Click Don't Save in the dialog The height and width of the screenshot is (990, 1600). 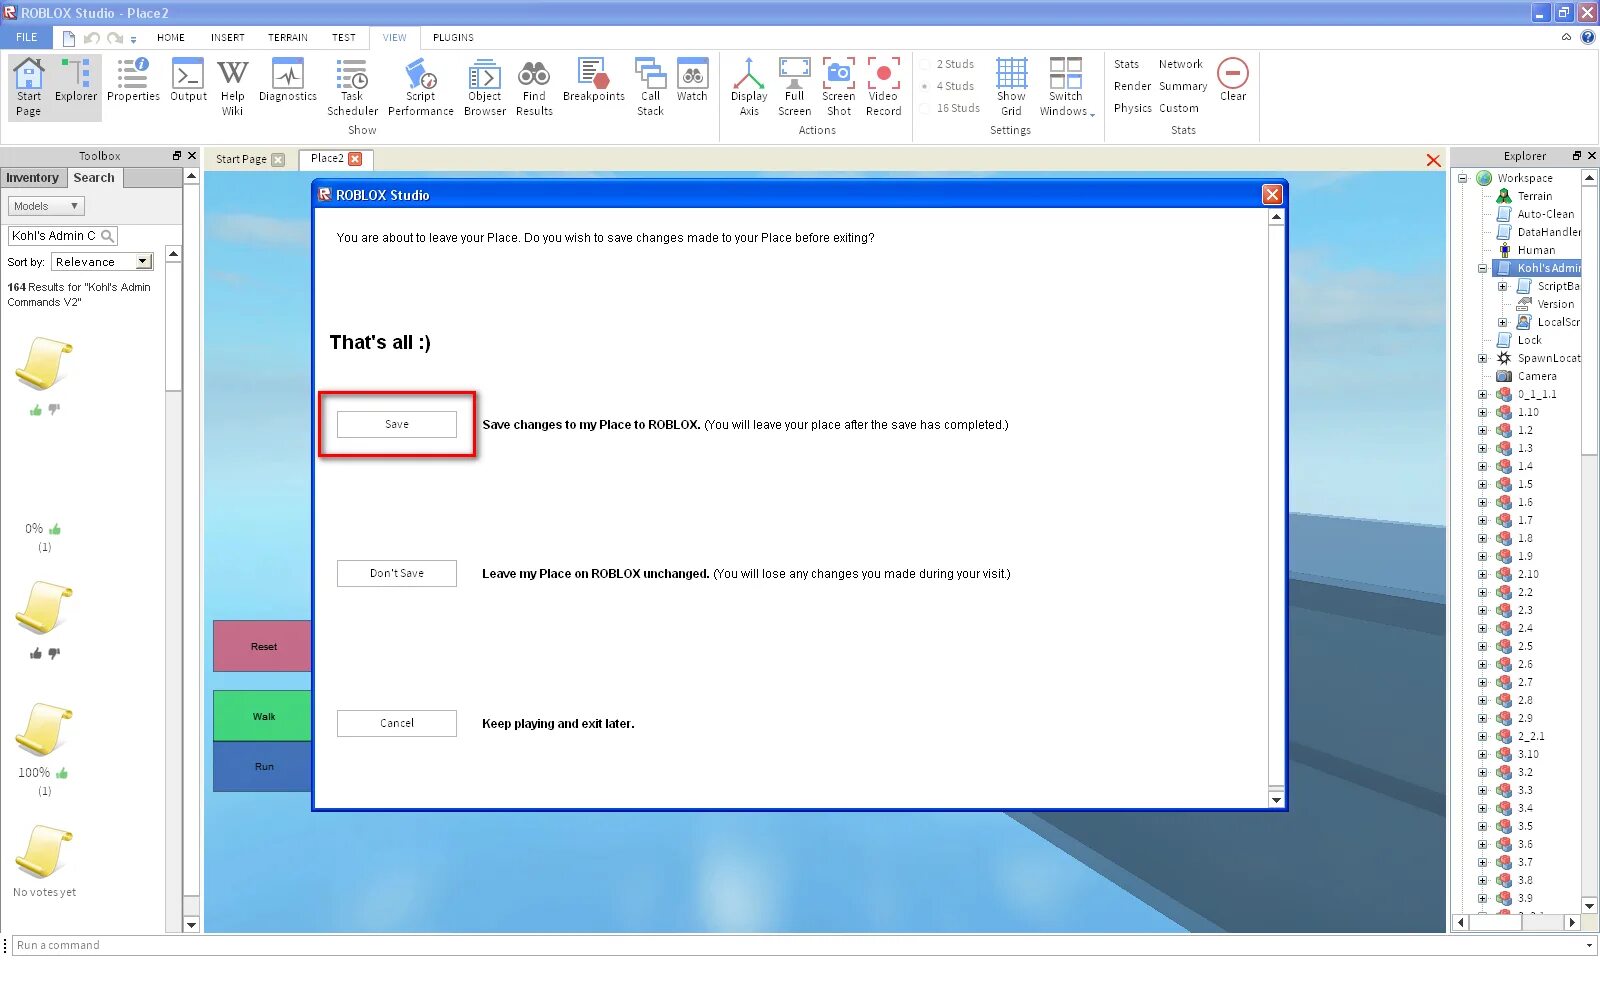coord(397,573)
